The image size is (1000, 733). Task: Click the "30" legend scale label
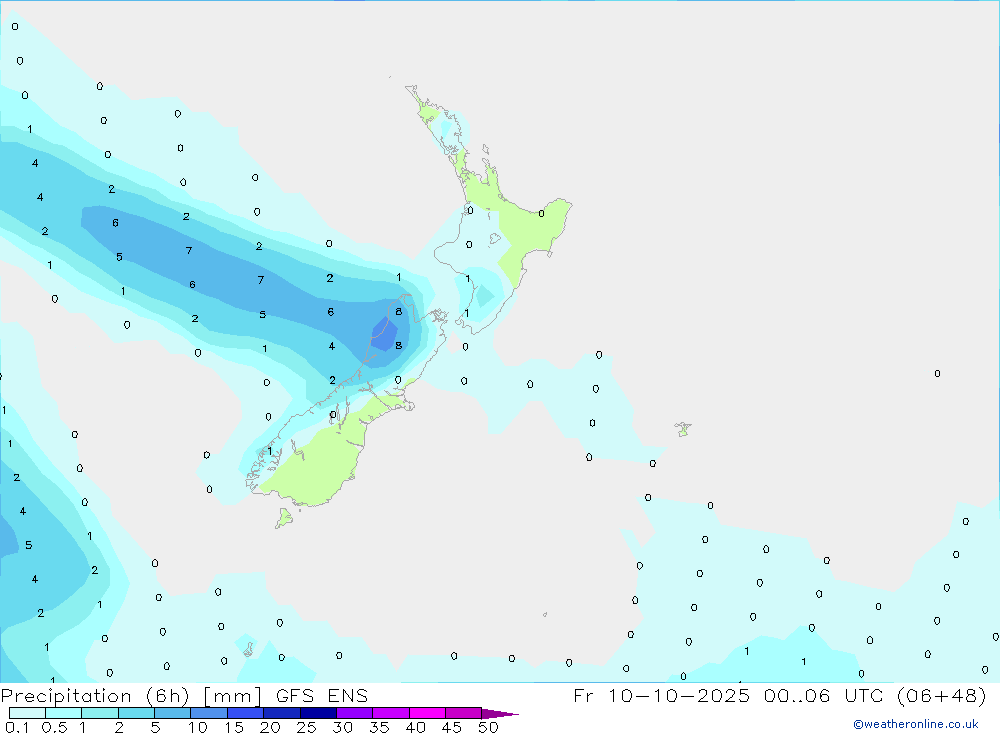[342, 727]
